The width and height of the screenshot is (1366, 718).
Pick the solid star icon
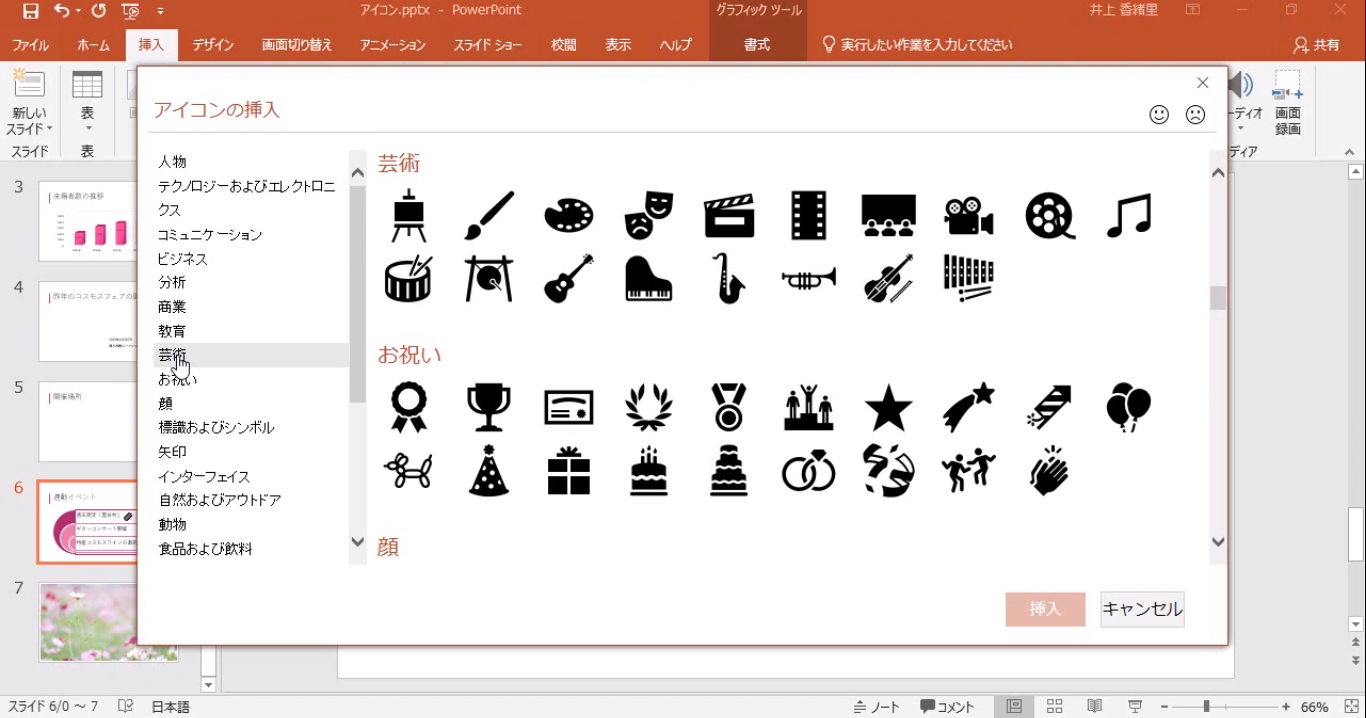(x=889, y=408)
